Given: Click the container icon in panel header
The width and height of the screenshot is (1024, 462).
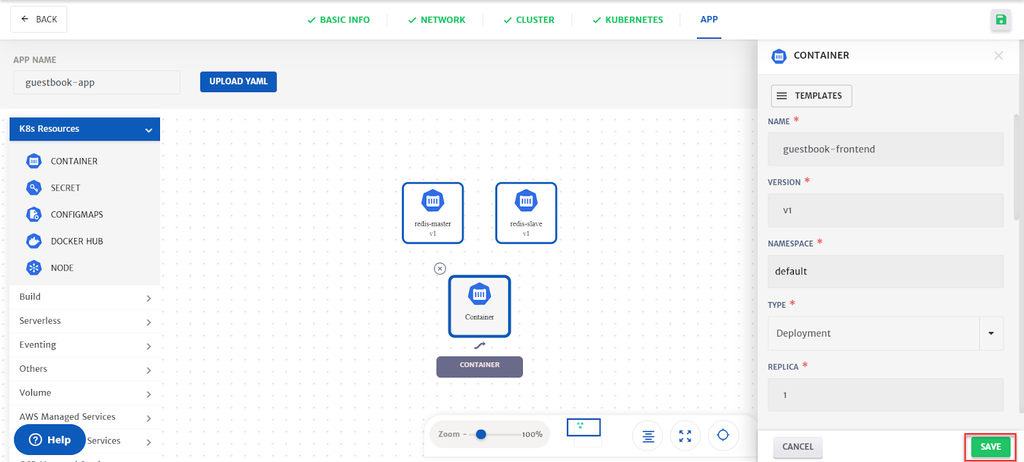Looking at the screenshot, I should [x=778, y=56].
